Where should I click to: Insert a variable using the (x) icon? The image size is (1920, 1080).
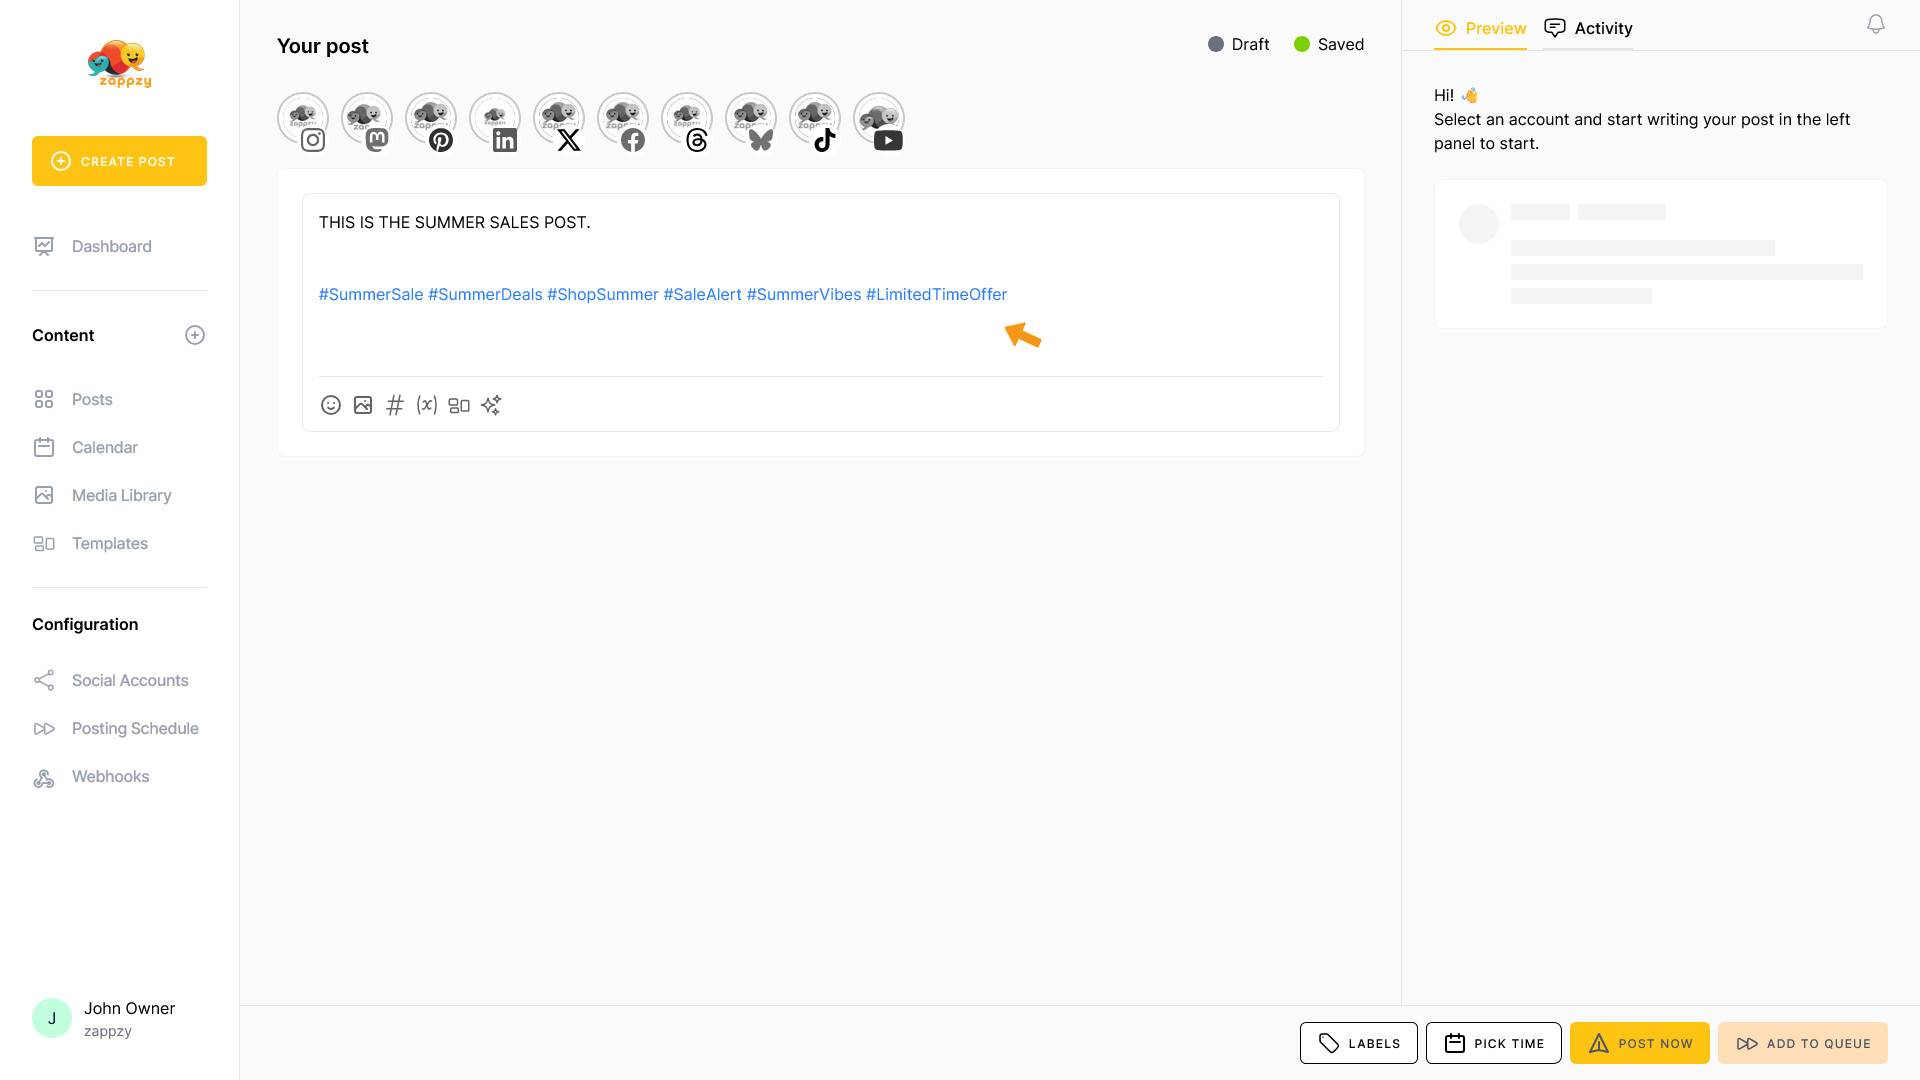(x=427, y=405)
